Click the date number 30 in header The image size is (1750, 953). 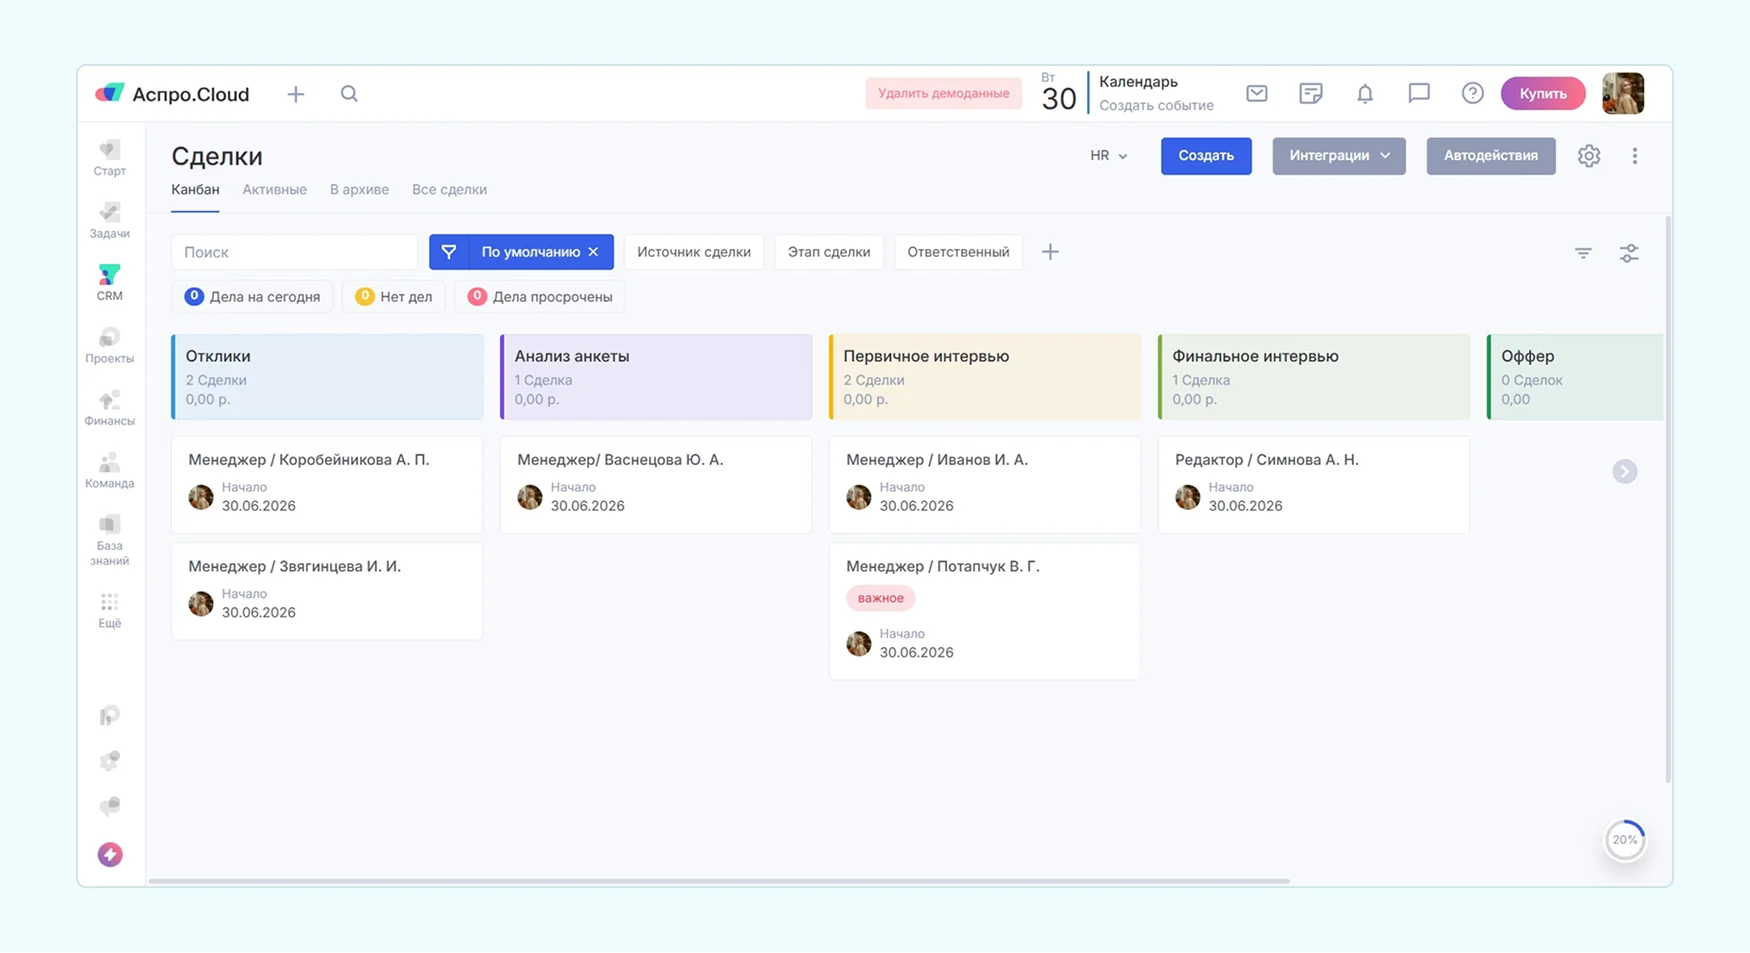(1058, 98)
